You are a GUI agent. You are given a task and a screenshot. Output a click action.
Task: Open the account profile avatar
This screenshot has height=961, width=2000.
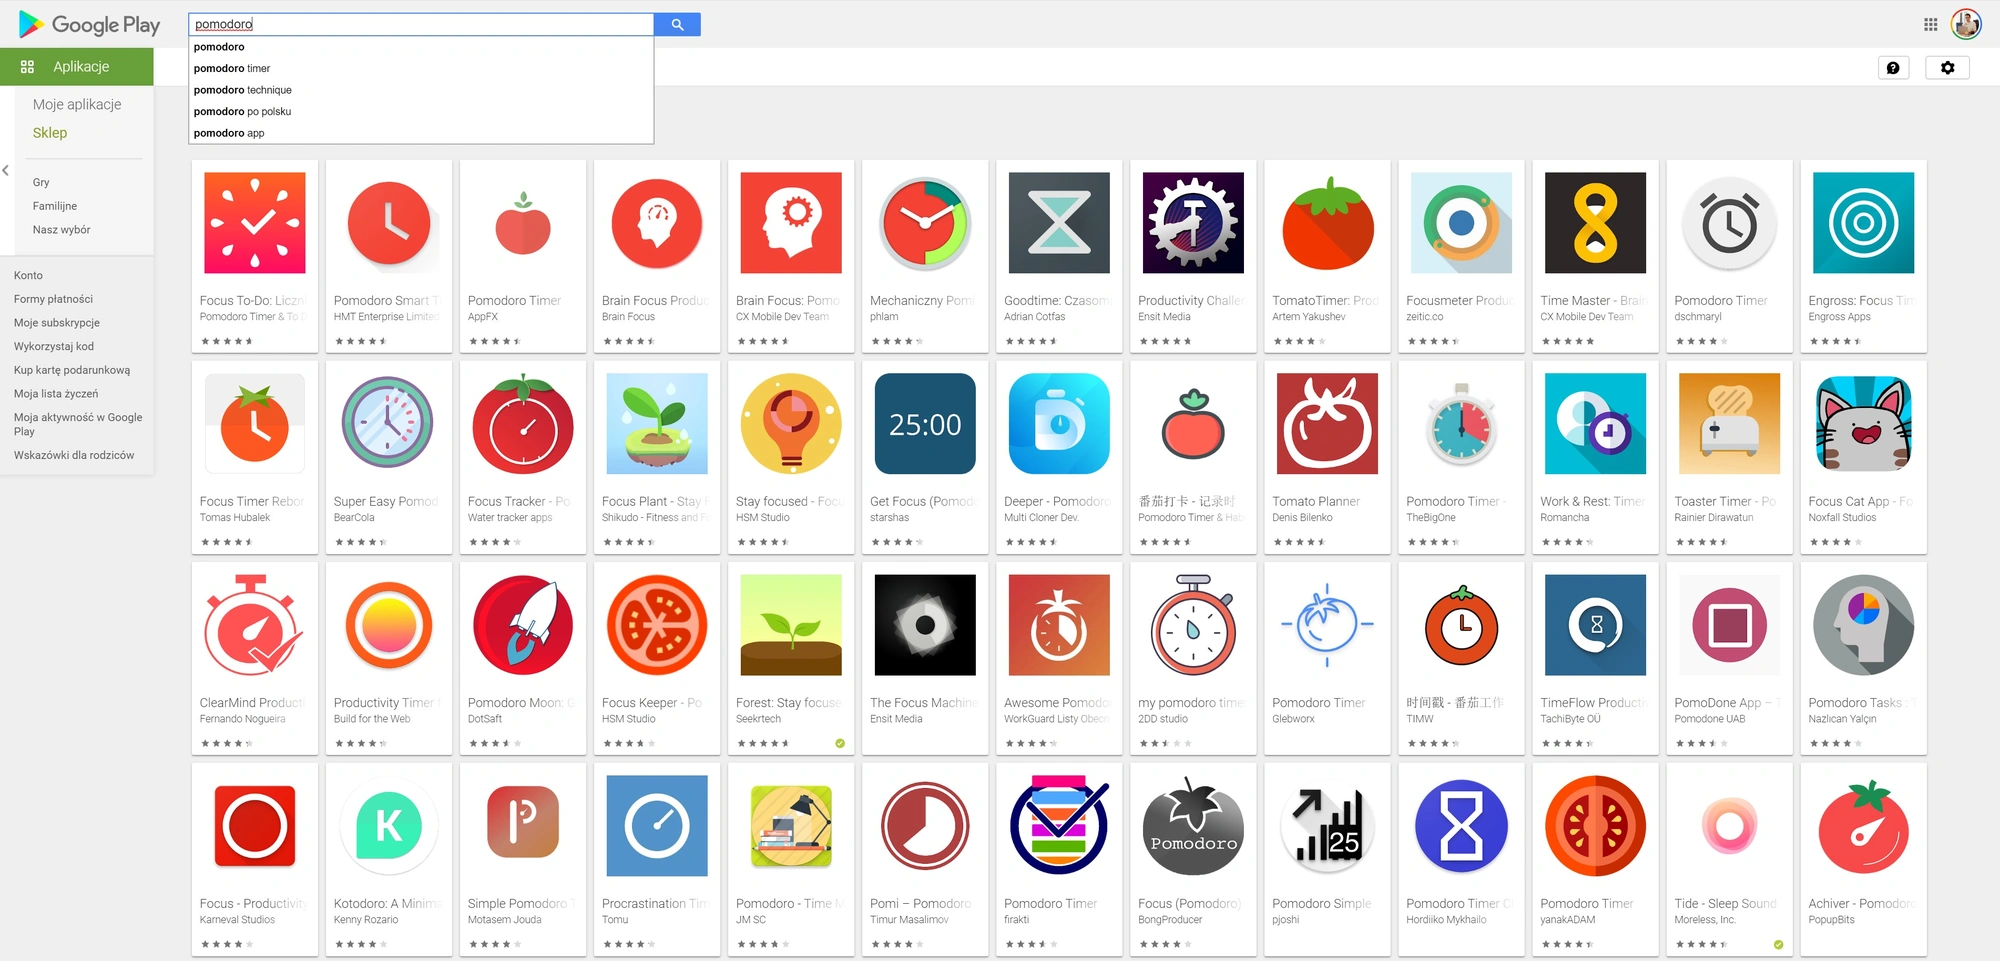(x=1966, y=24)
